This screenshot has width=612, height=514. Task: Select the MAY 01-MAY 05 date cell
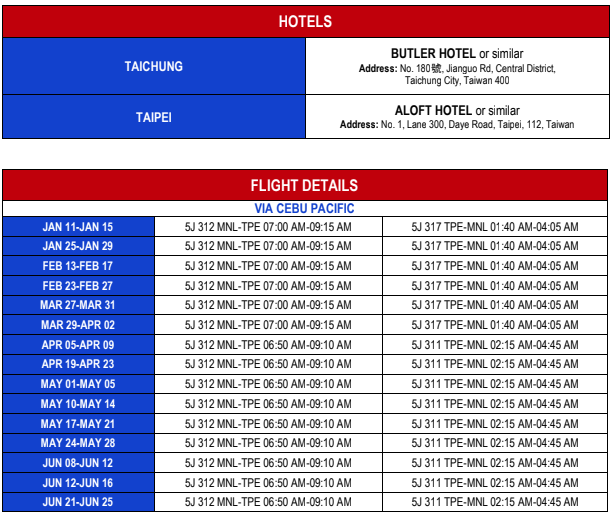(78, 384)
